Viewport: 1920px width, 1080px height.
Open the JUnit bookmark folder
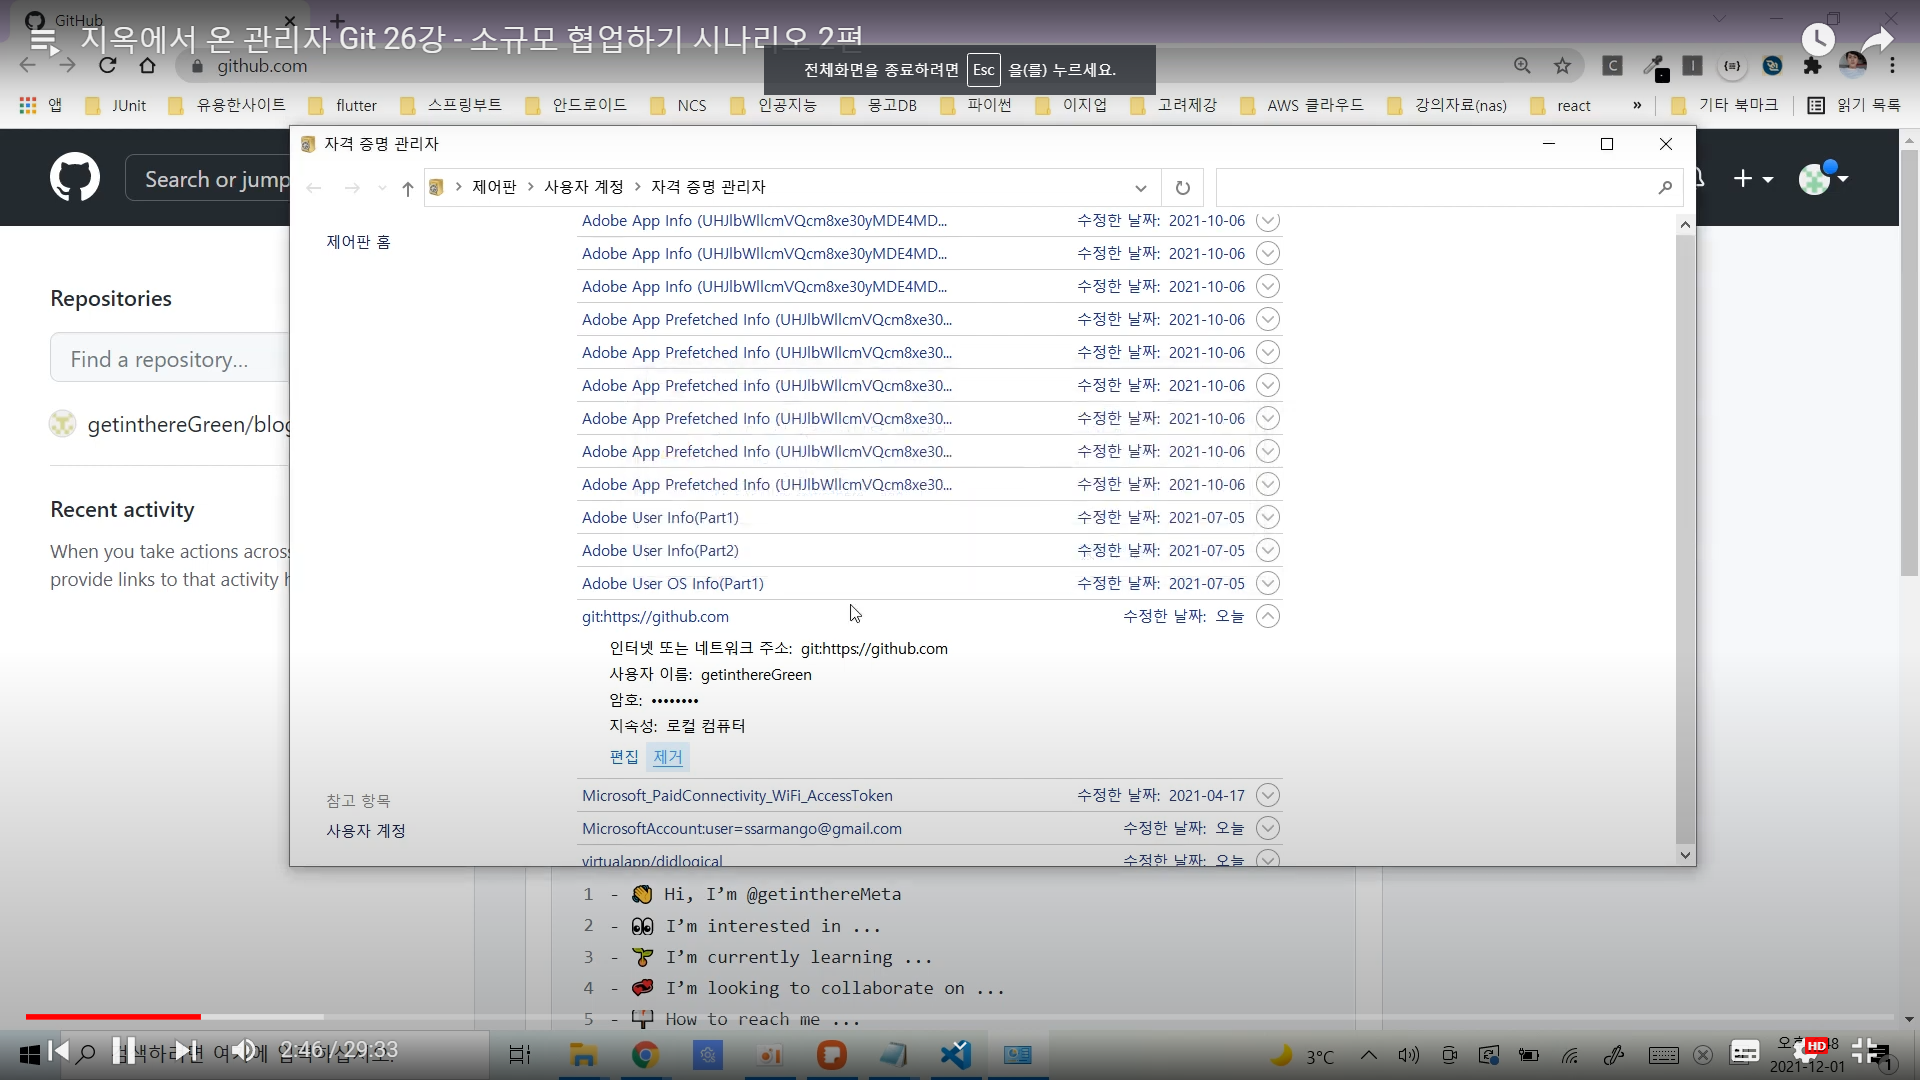point(116,105)
